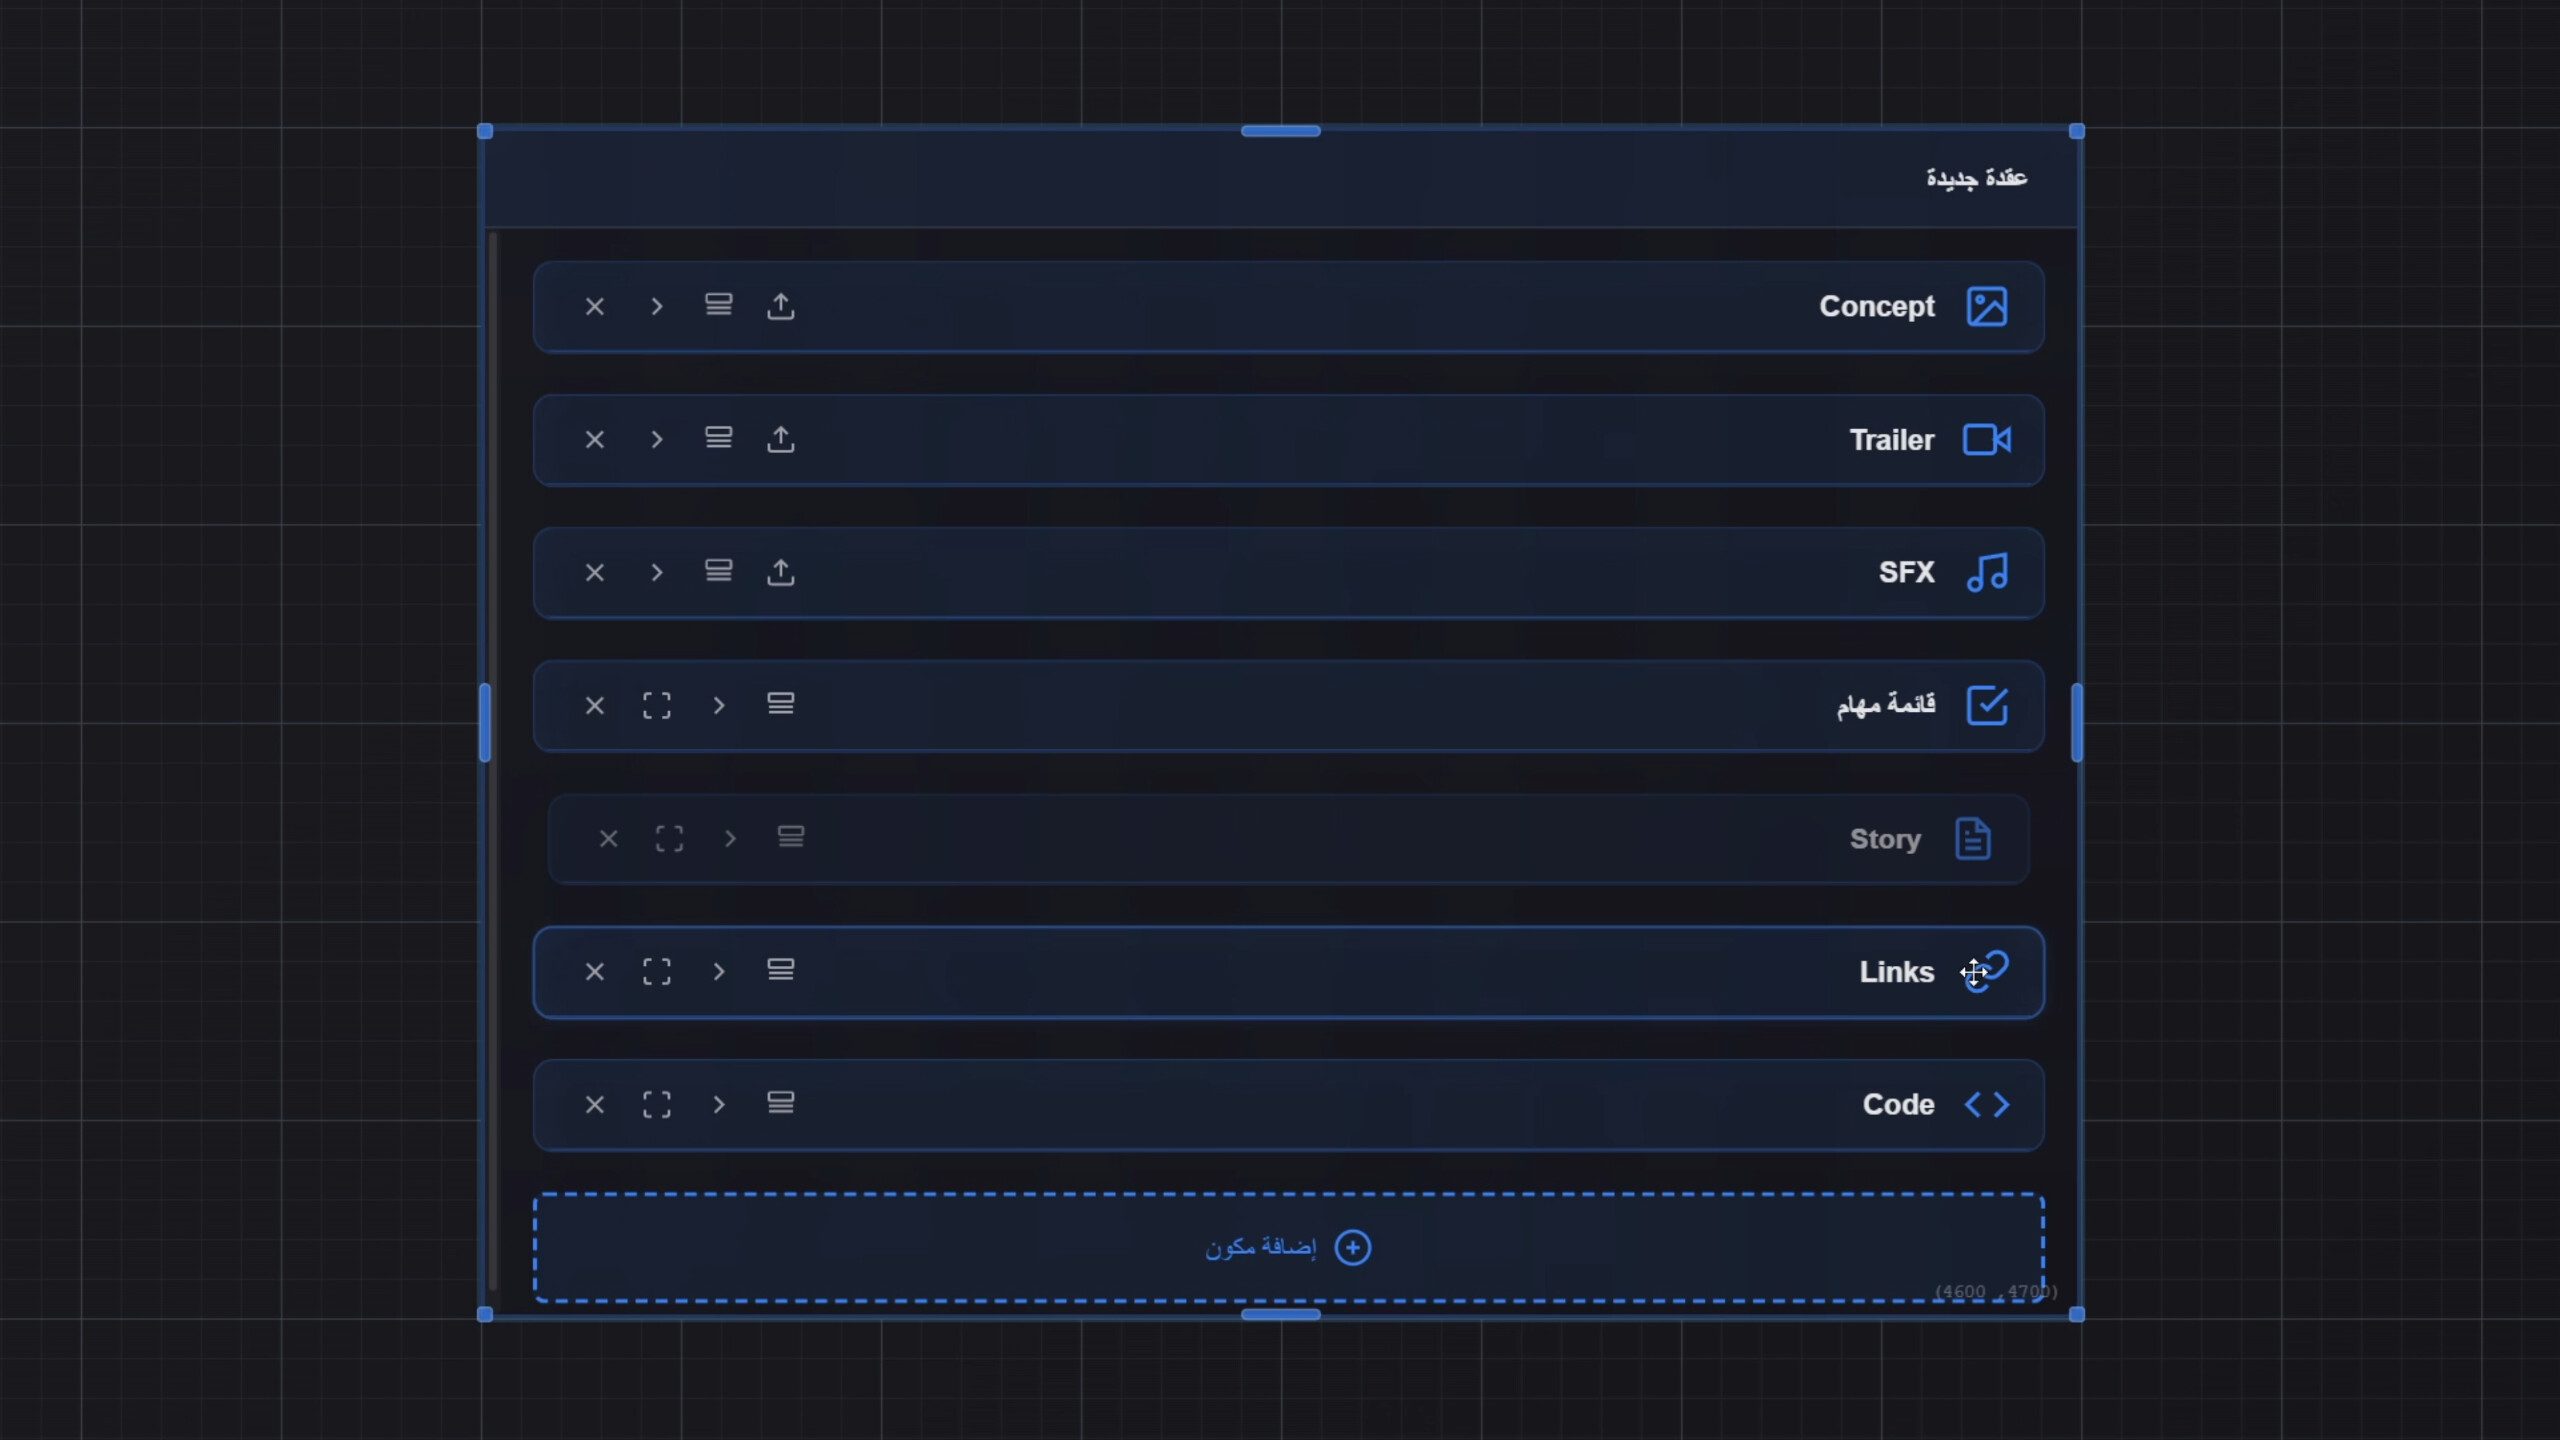This screenshot has height=1440, width=2560.
Task: Toggle the layers view on the Code row
Action: tap(781, 1104)
